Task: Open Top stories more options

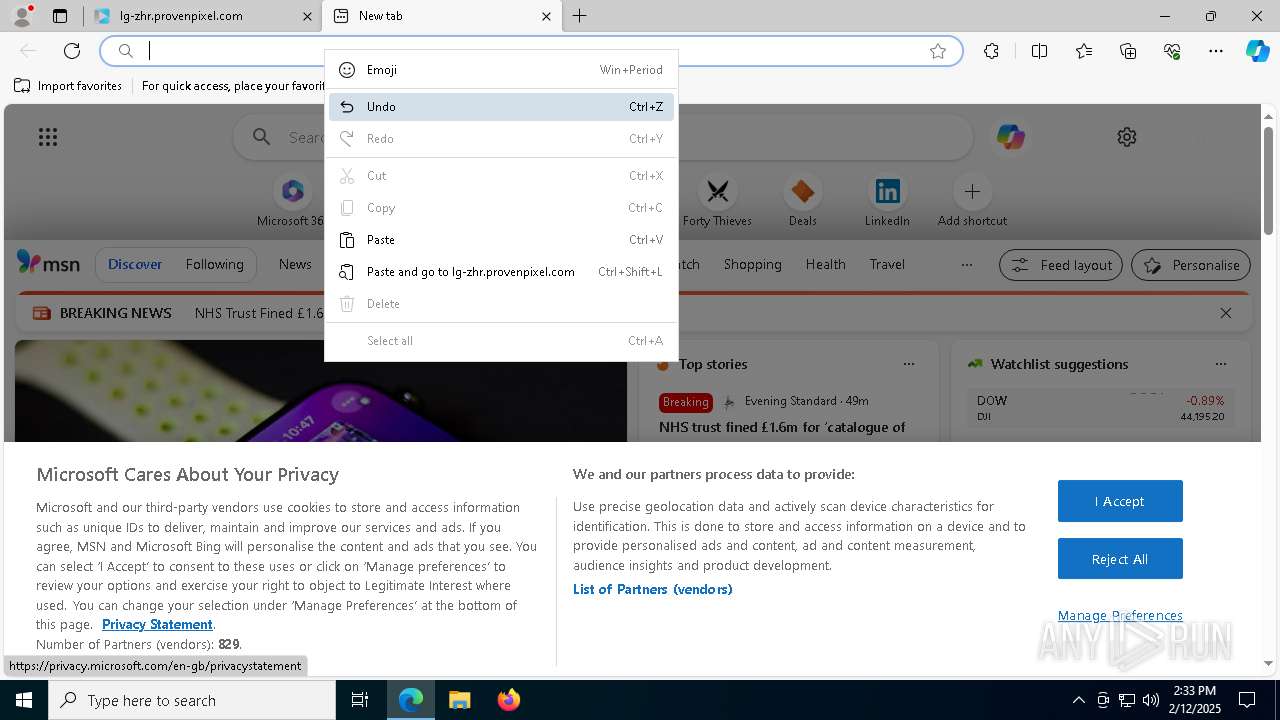Action: (909, 364)
